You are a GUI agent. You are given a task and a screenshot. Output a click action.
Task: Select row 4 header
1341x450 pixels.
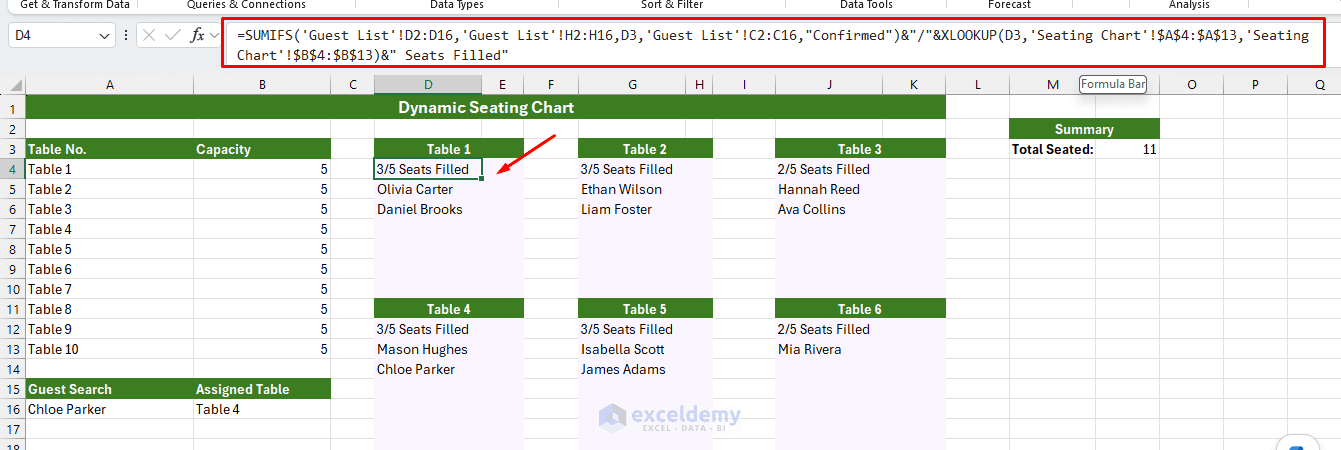[x=13, y=170]
